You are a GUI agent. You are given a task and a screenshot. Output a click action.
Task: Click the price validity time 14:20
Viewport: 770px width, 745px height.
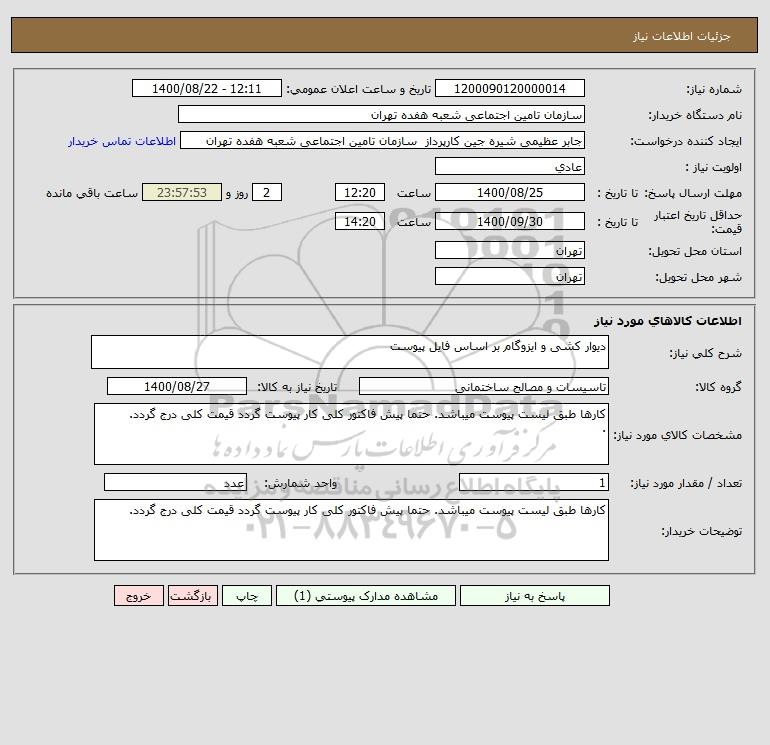(x=359, y=221)
